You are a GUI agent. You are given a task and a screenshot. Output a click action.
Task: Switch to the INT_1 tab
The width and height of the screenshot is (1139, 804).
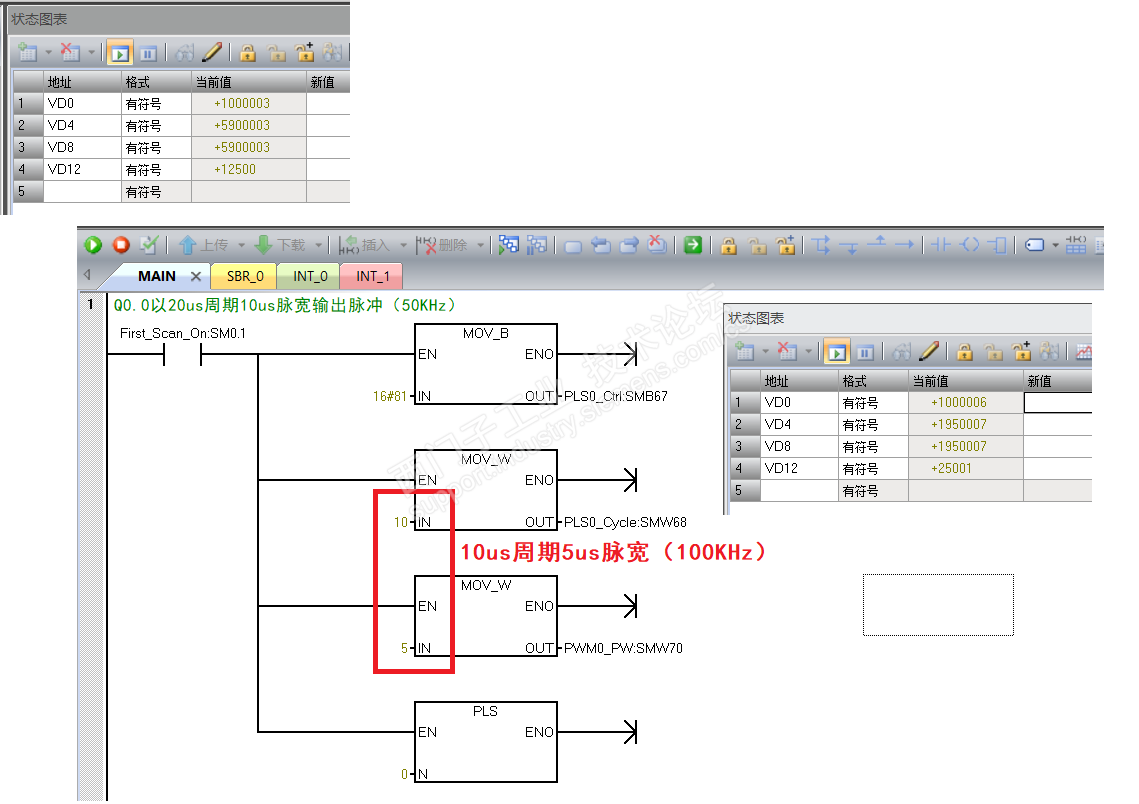pyautogui.click(x=373, y=277)
